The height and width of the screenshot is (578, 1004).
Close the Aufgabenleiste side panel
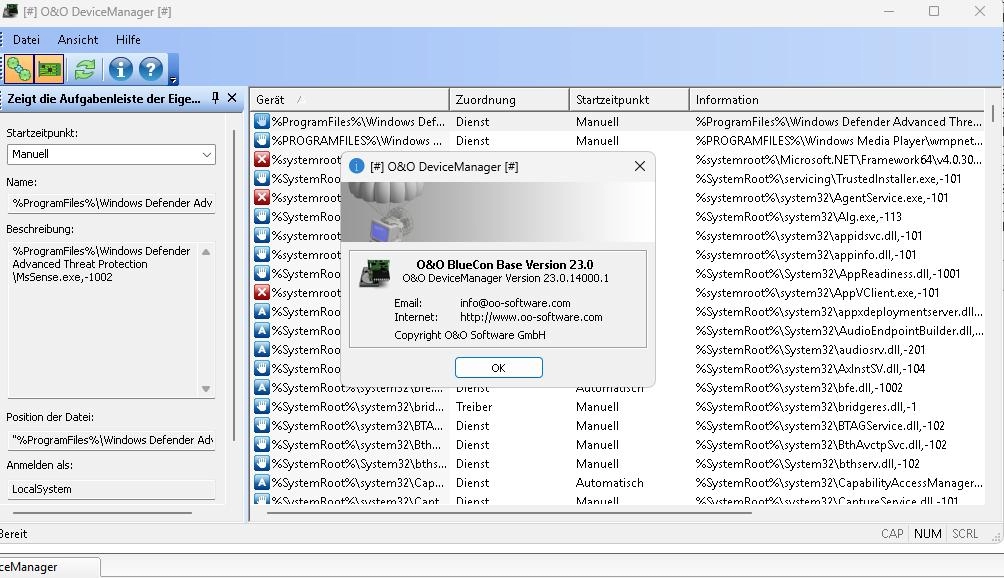click(232, 98)
